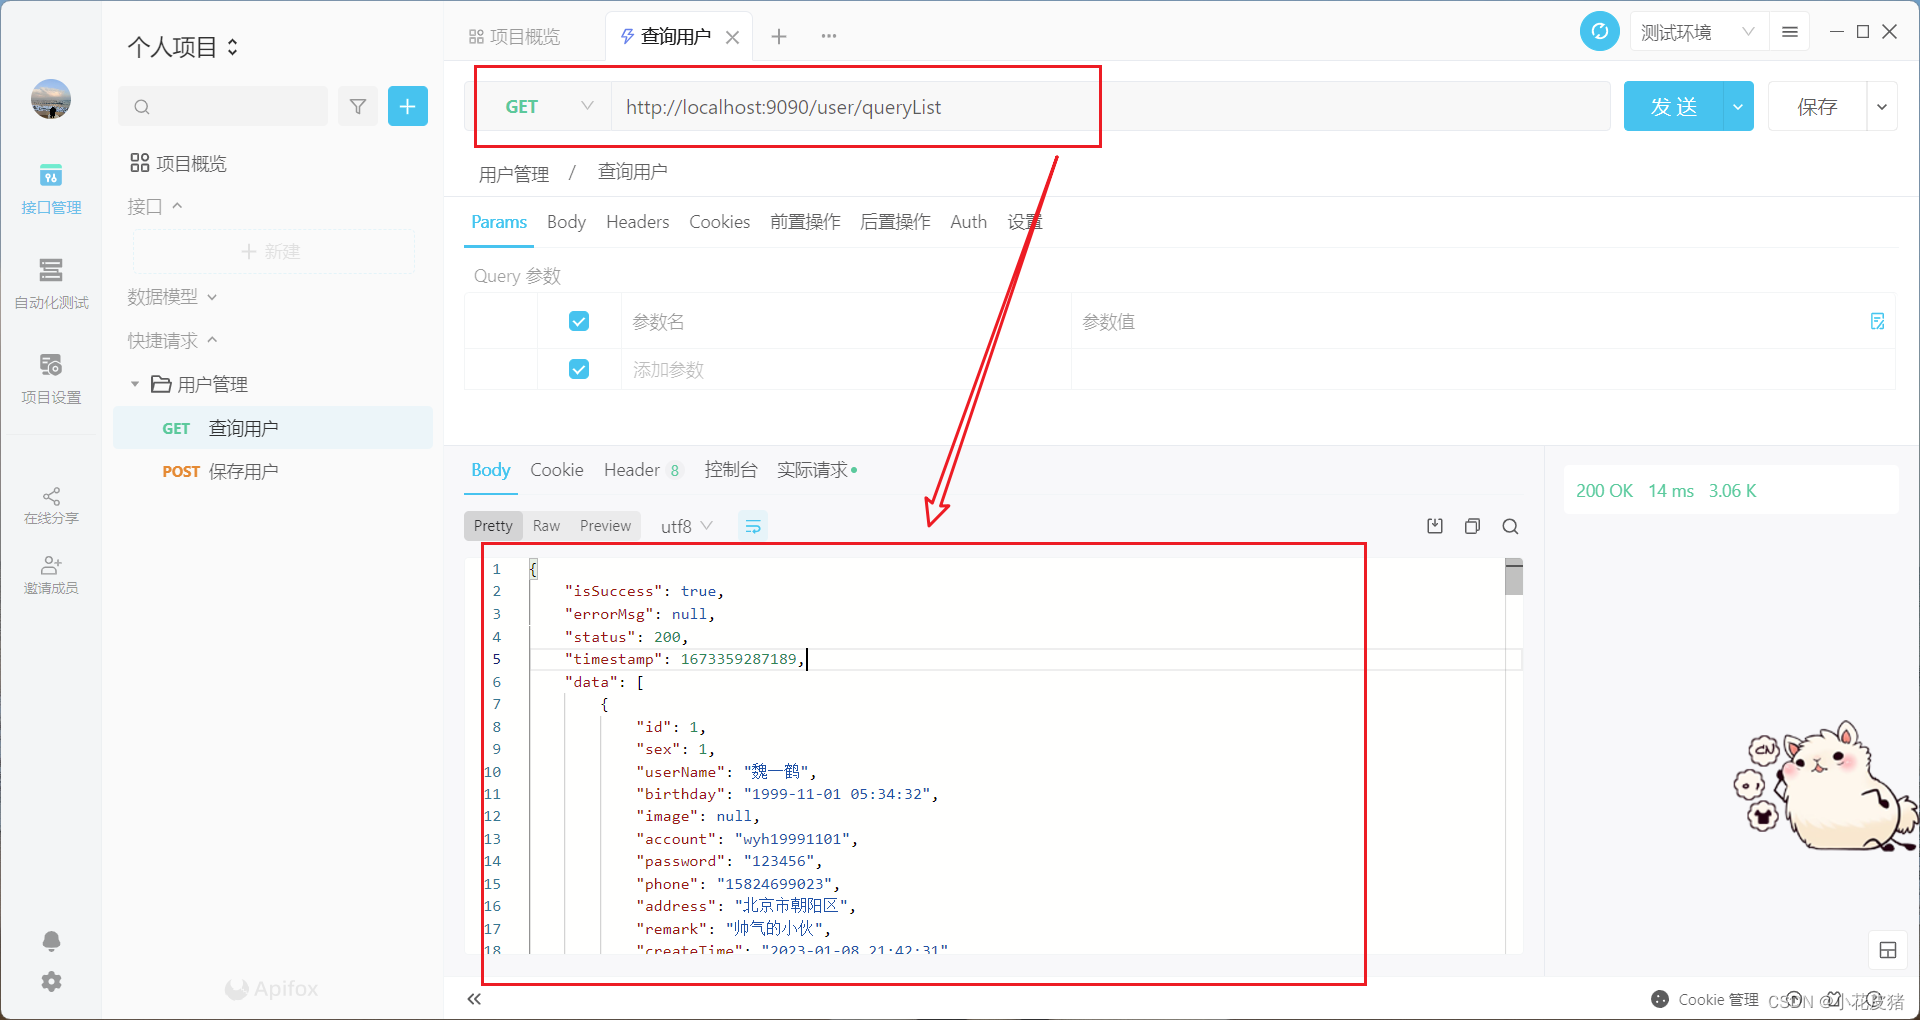The width and height of the screenshot is (1920, 1020).
Task: Uncheck the 添加参数 row checkbox
Action: (579, 369)
